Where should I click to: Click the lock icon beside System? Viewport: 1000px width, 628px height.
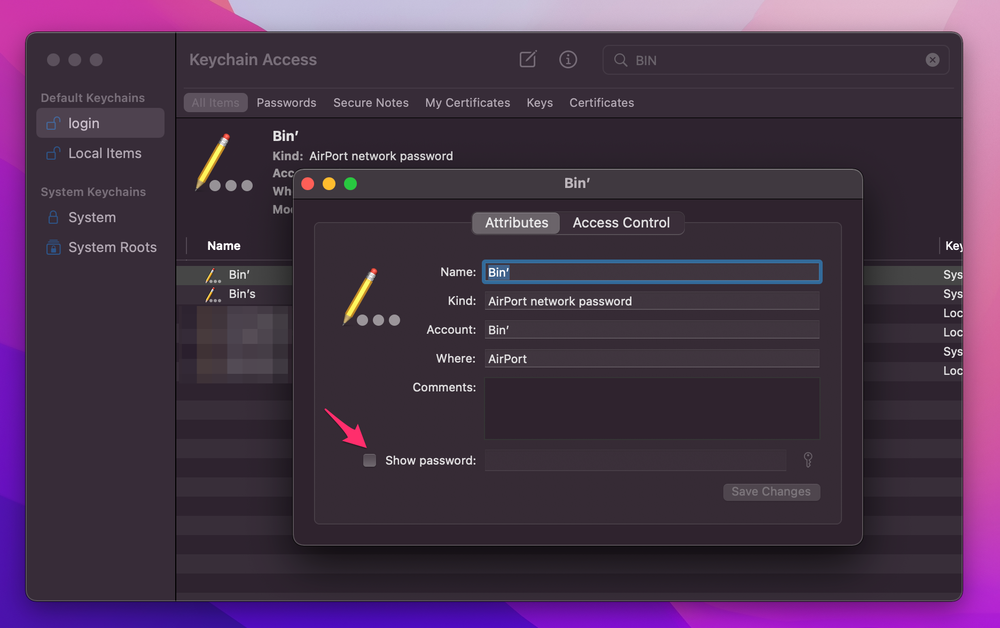pos(54,217)
